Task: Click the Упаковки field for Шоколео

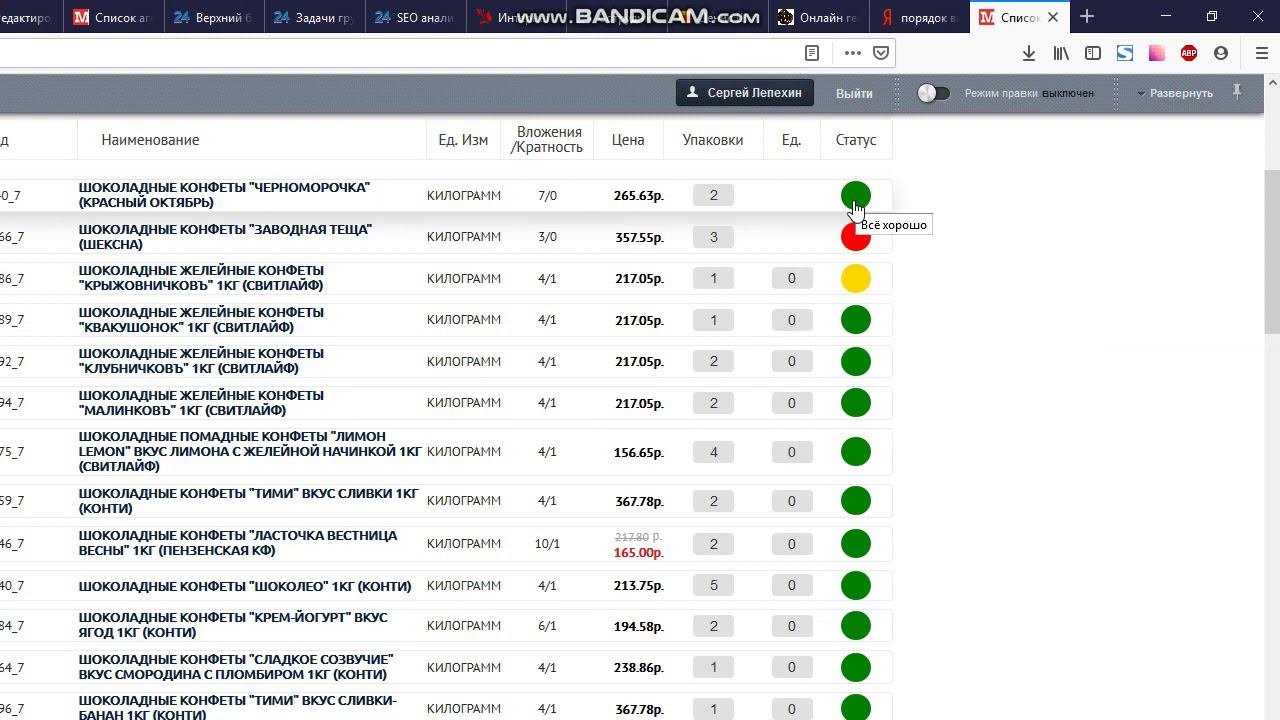Action: pyautogui.click(x=713, y=585)
